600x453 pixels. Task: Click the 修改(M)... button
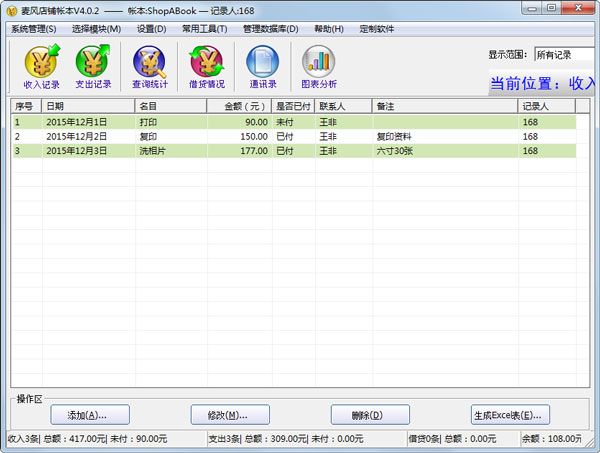230,415
